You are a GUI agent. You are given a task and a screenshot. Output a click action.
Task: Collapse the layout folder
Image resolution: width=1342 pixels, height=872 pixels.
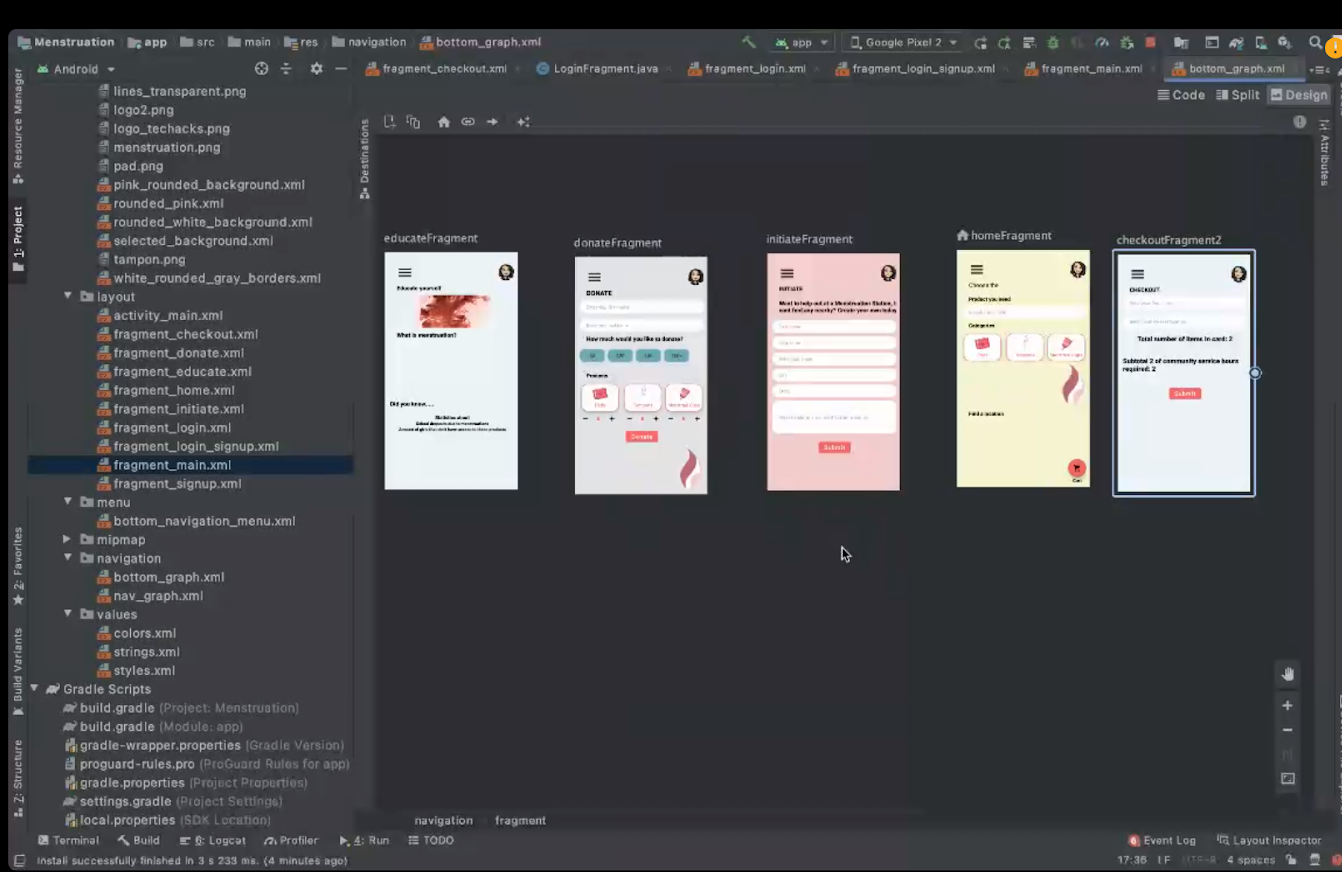68,297
